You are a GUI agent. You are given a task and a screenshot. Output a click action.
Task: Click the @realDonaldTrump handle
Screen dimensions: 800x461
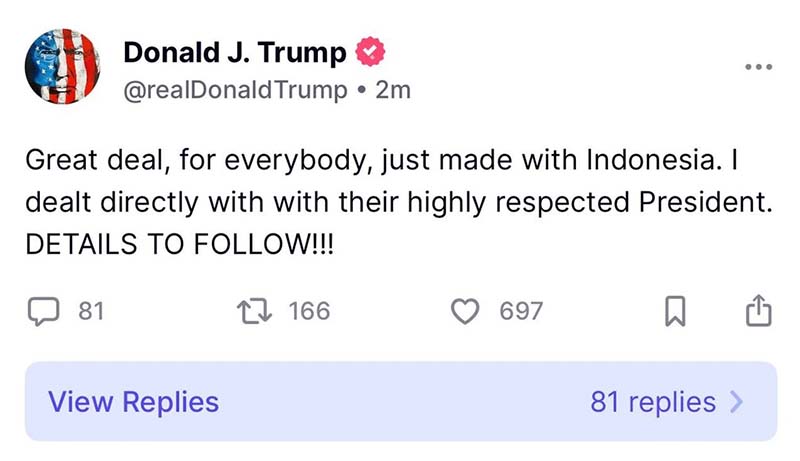coord(236,90)
